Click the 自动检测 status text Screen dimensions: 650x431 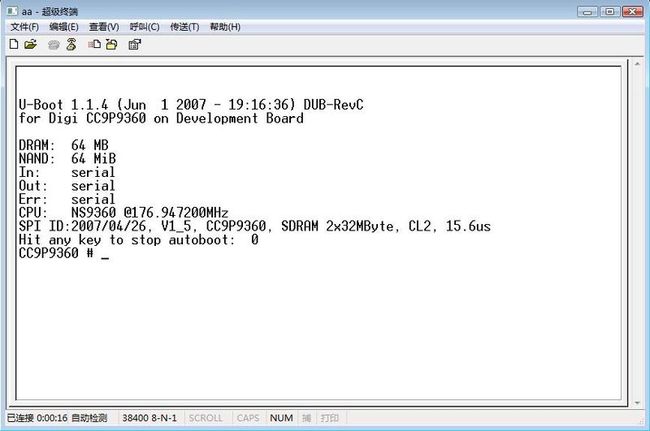click(x=89, y=418)
